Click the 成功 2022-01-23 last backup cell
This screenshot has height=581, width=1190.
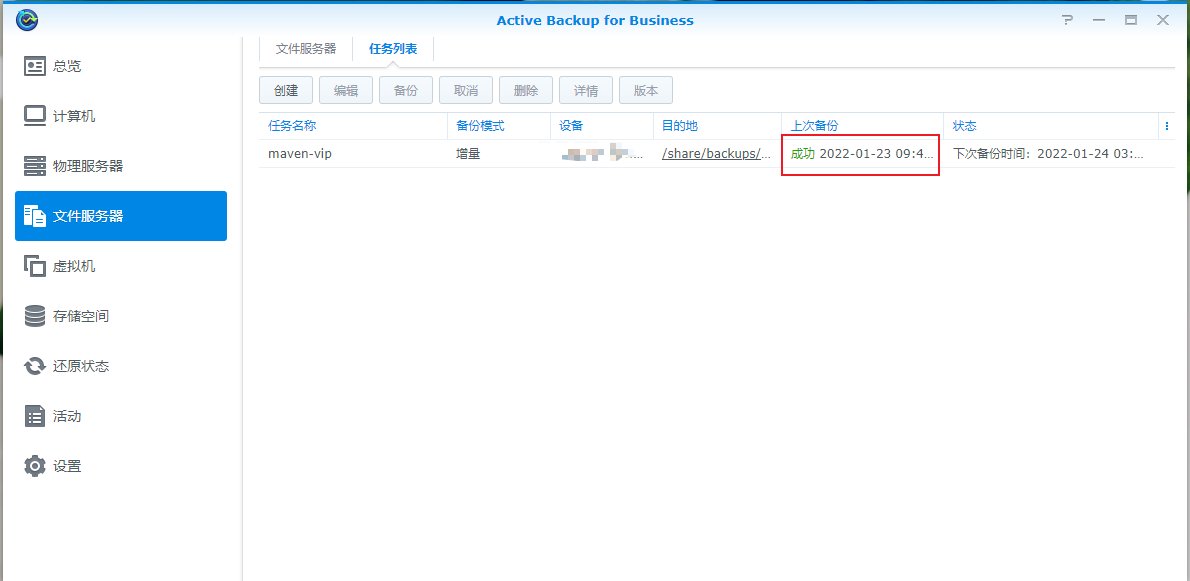(x=862, y=153)
